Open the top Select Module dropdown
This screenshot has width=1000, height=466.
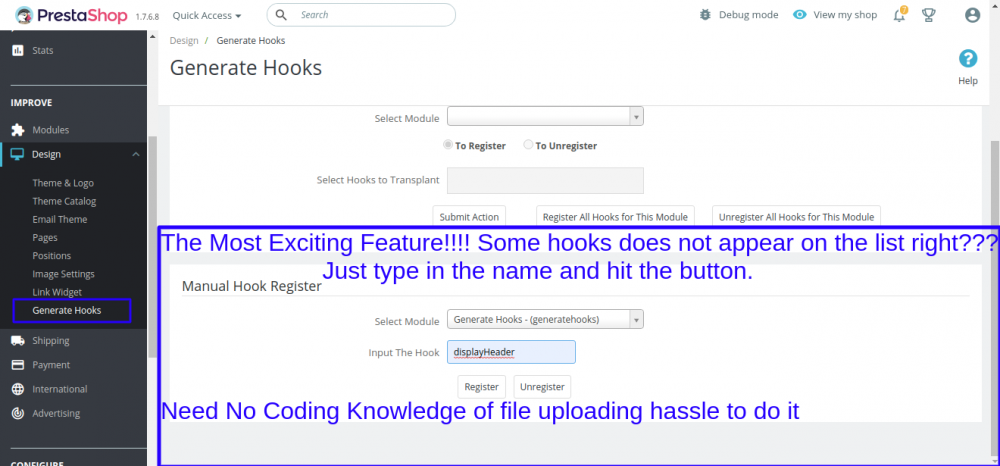click(545, 117)
